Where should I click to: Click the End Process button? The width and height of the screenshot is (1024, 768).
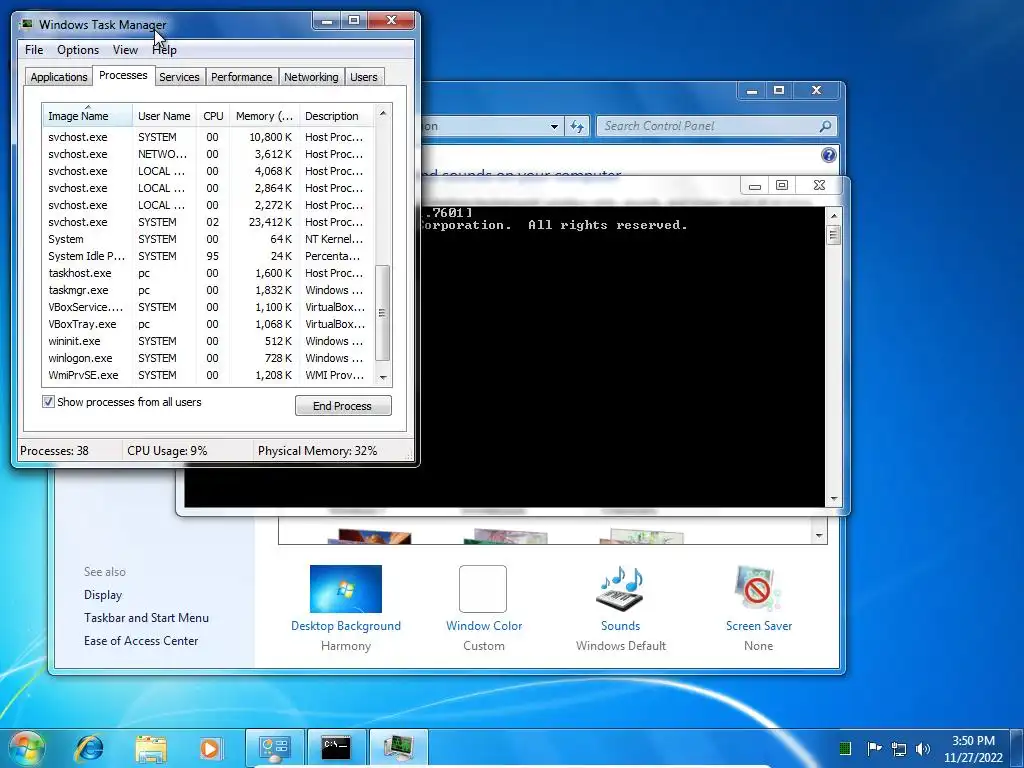tap(343, 406)
